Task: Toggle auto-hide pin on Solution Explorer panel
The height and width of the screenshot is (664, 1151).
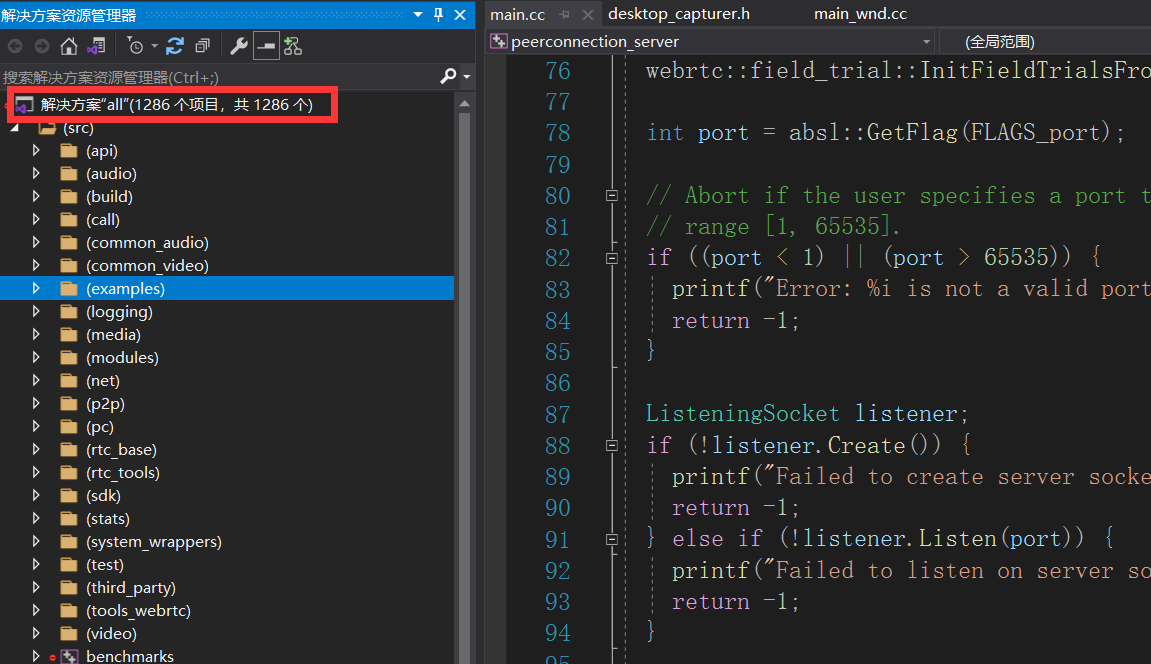Action: click(438, 15)
